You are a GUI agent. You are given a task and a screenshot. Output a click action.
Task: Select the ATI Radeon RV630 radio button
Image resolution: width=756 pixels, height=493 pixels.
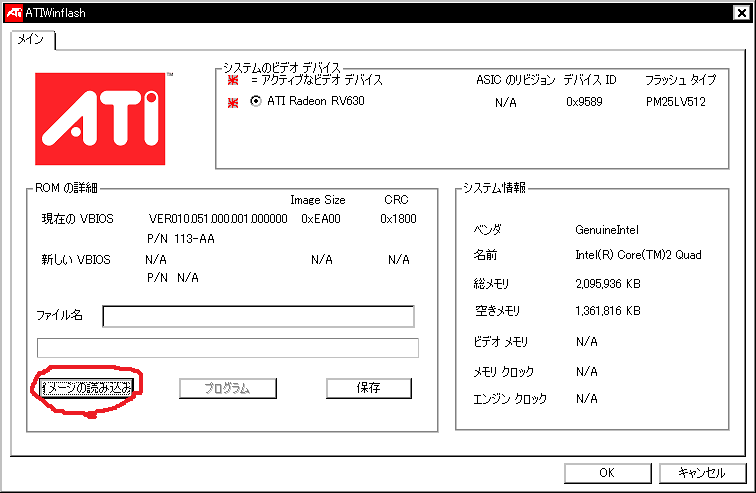tap(256, 101)
